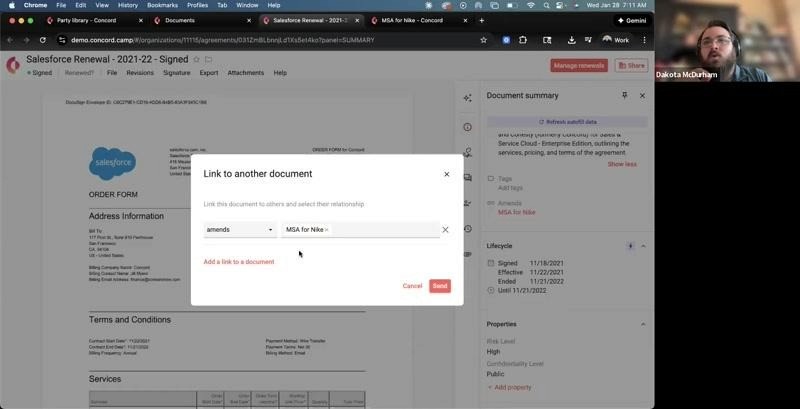Click the Until 11/21/2022 lifecycle entry
The height and width of the screenshot is (409, 800).
pos(522,291)
